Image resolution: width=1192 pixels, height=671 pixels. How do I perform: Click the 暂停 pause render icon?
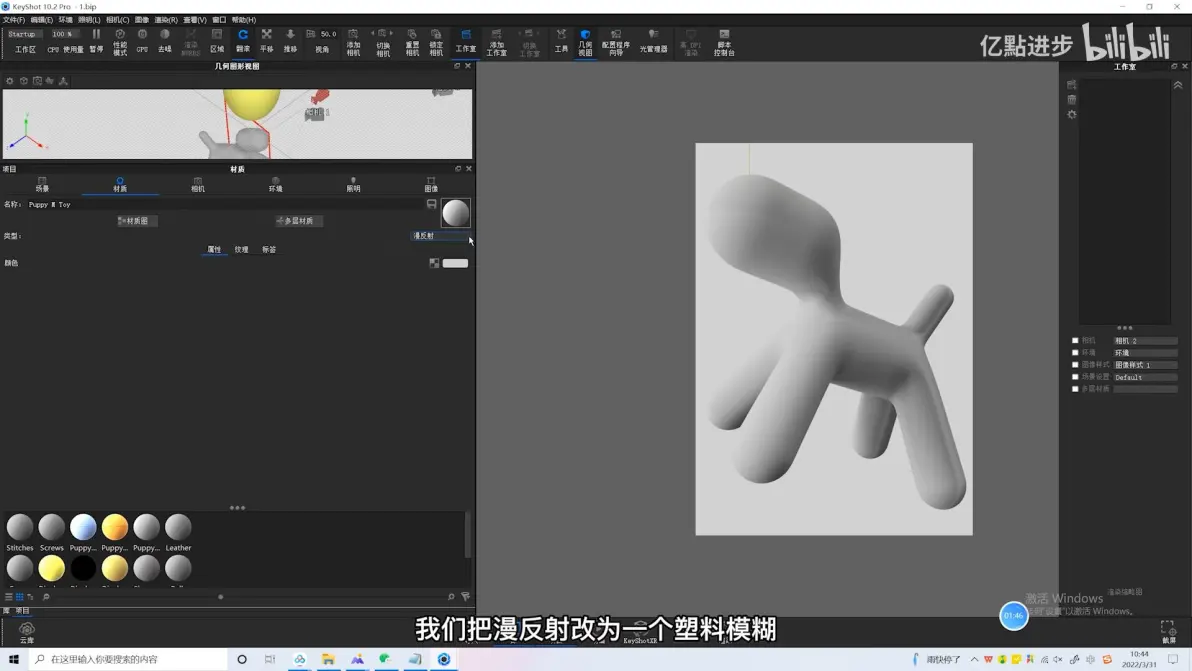coord(97,41)
